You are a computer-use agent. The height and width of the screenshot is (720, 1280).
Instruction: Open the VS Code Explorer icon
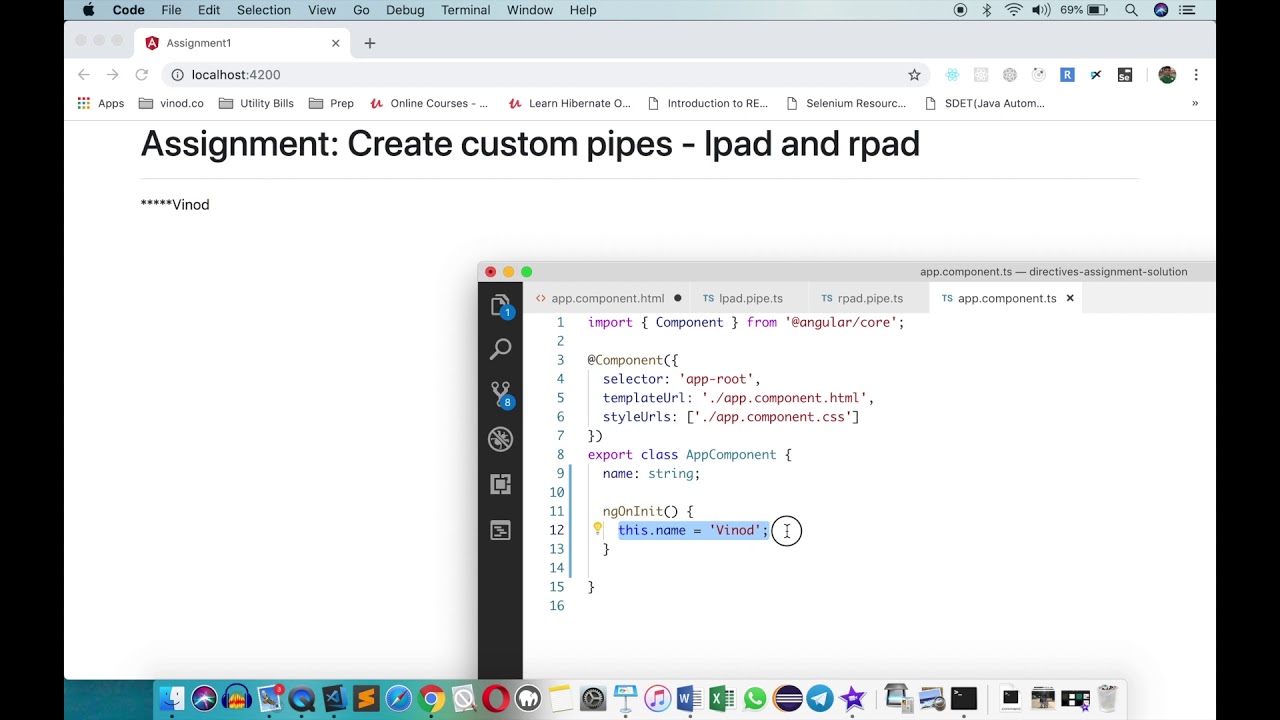tap(501, 306)
